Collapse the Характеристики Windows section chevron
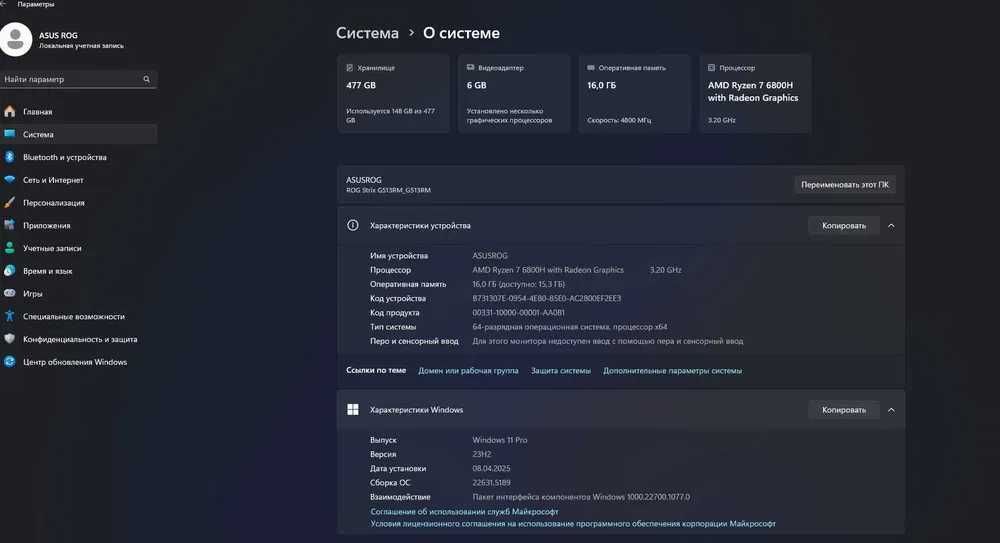The width and height of the screenshot is (1000, 543). (892, 410)
